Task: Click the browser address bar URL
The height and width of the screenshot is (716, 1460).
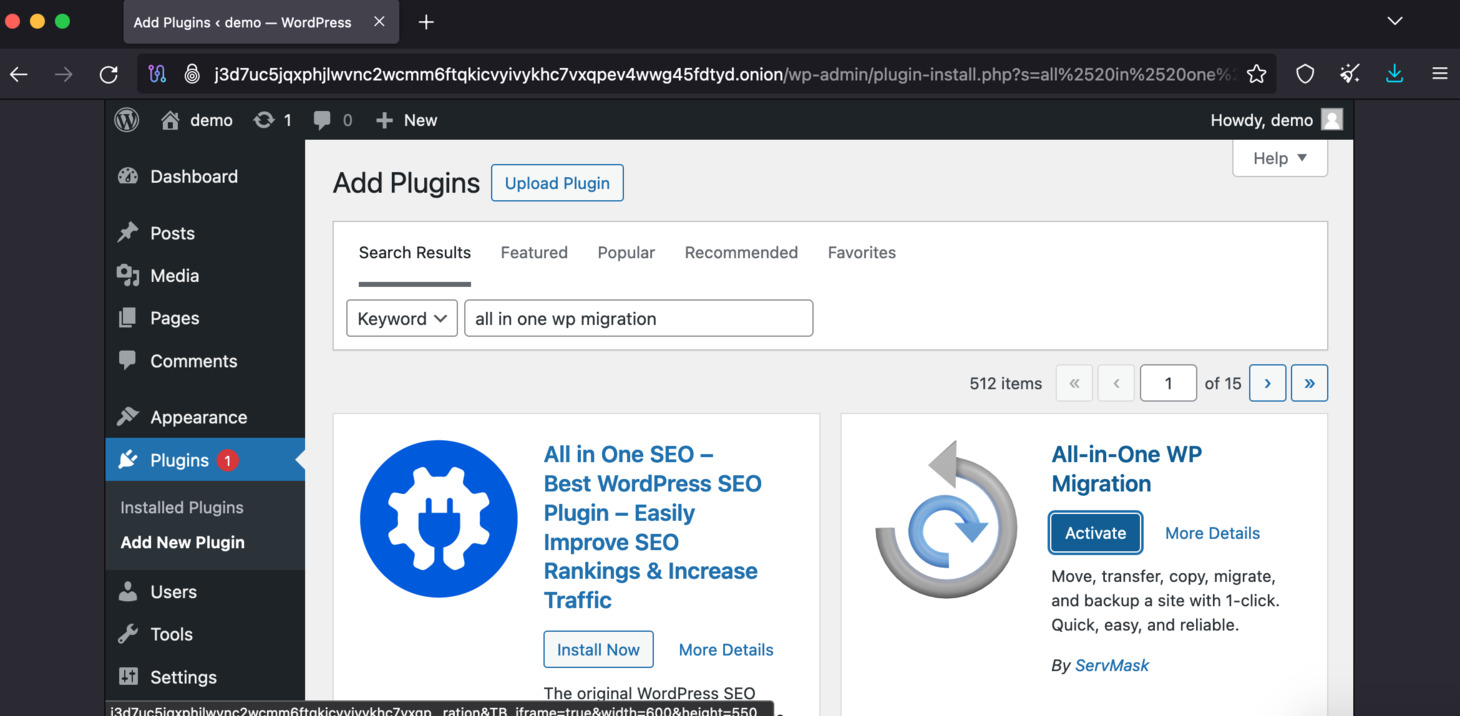Action: coord(726,74)
